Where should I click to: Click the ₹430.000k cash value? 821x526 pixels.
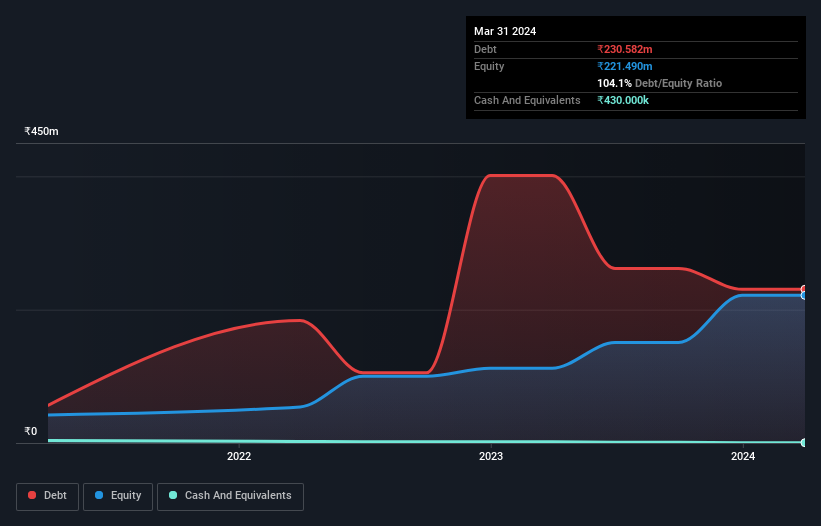tap(623, 100)
